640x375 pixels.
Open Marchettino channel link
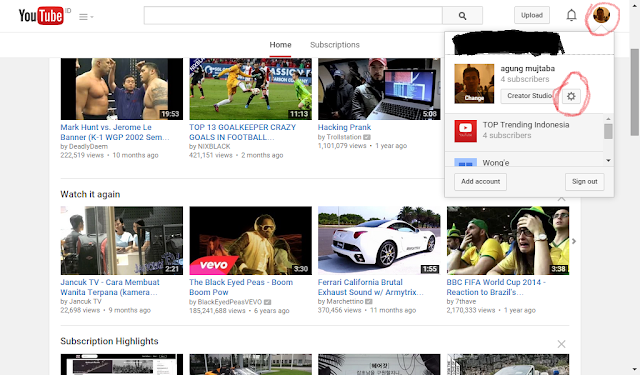tap(345, 302)
